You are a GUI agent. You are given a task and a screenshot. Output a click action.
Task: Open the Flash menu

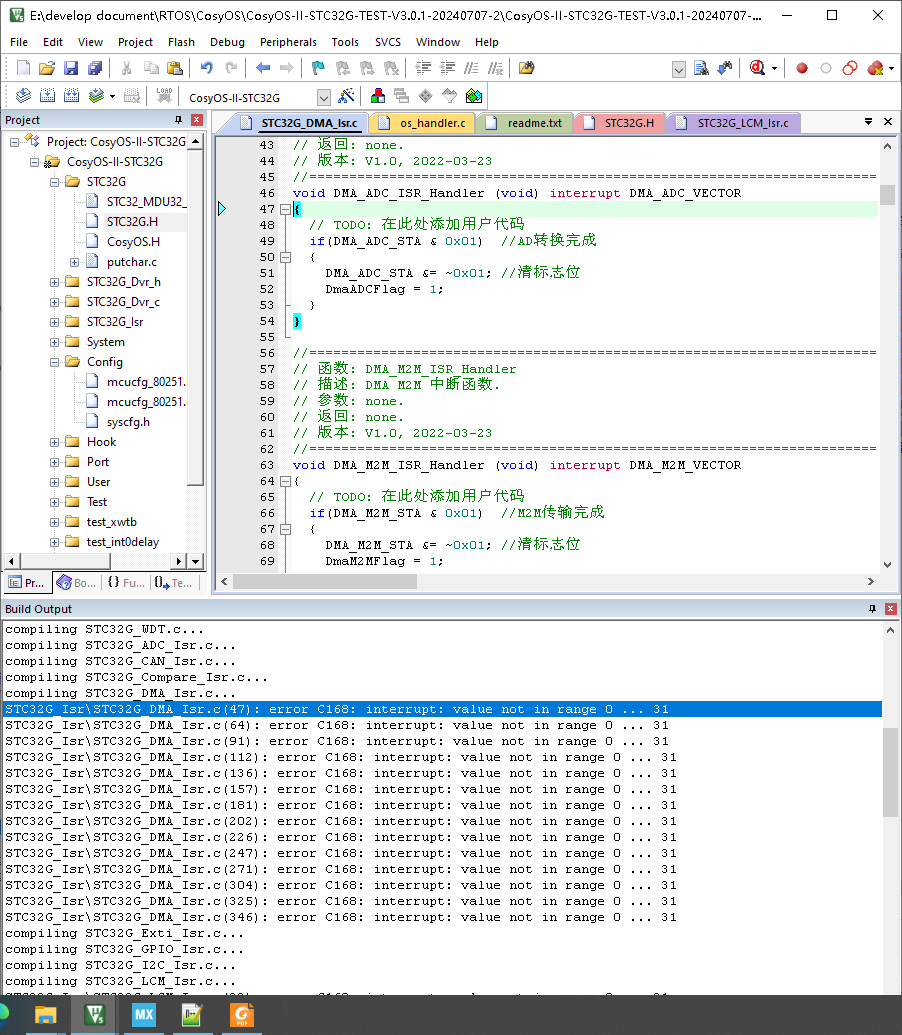coord(181,42)
